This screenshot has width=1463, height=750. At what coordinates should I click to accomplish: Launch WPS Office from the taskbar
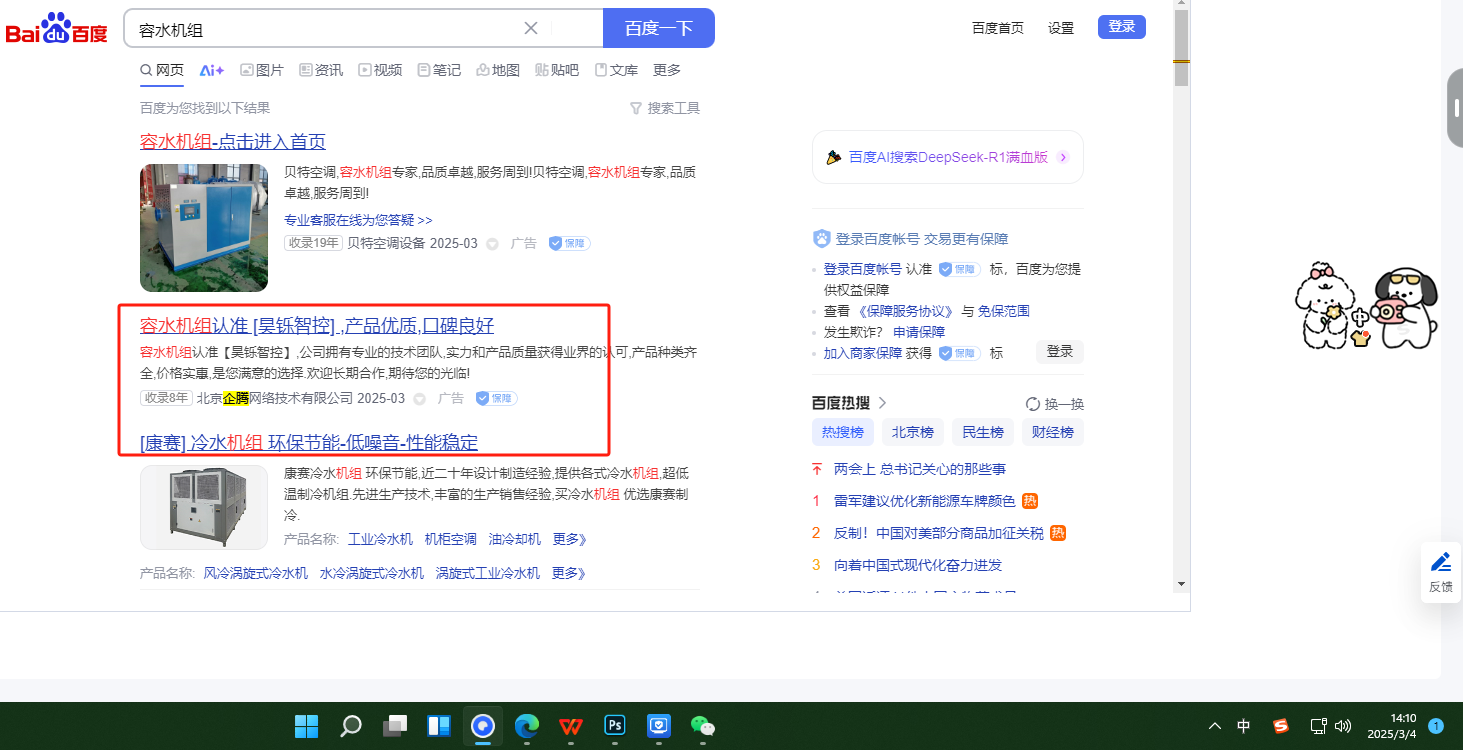(x=571, y=726)
